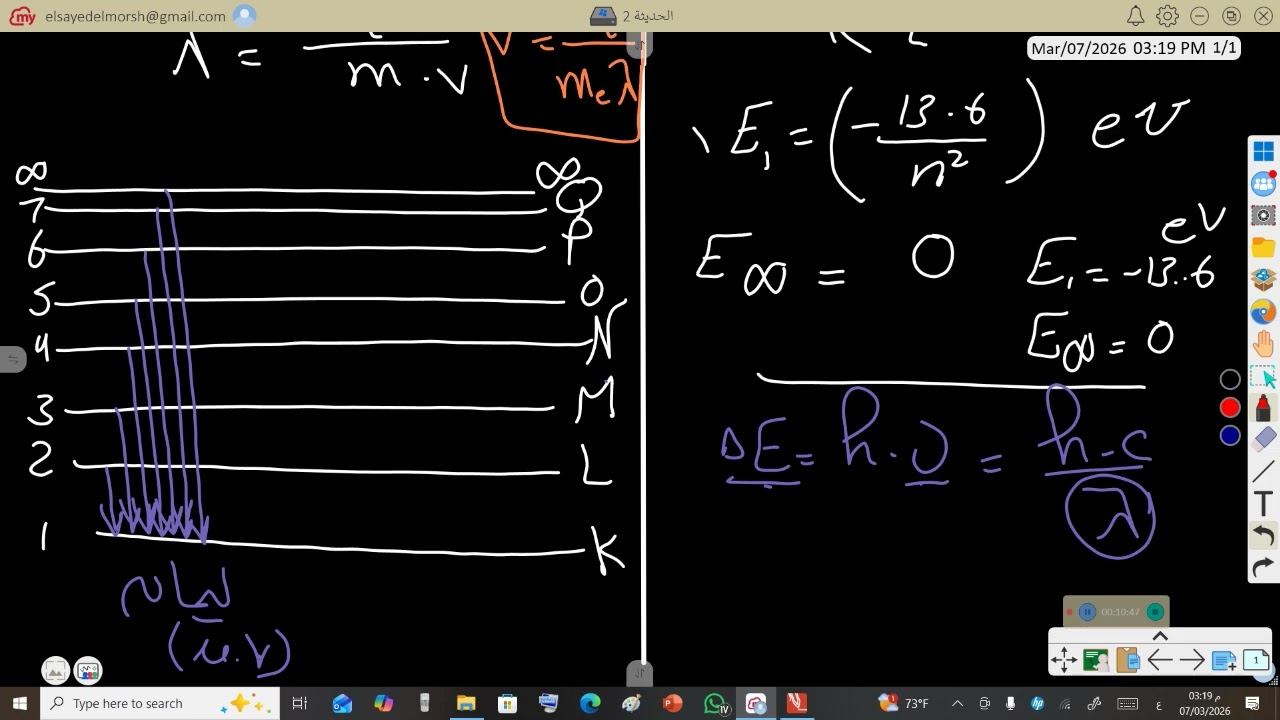Redo the last undone stroke
Viewport: 1280px width, 720px height.
point(1263,567)
